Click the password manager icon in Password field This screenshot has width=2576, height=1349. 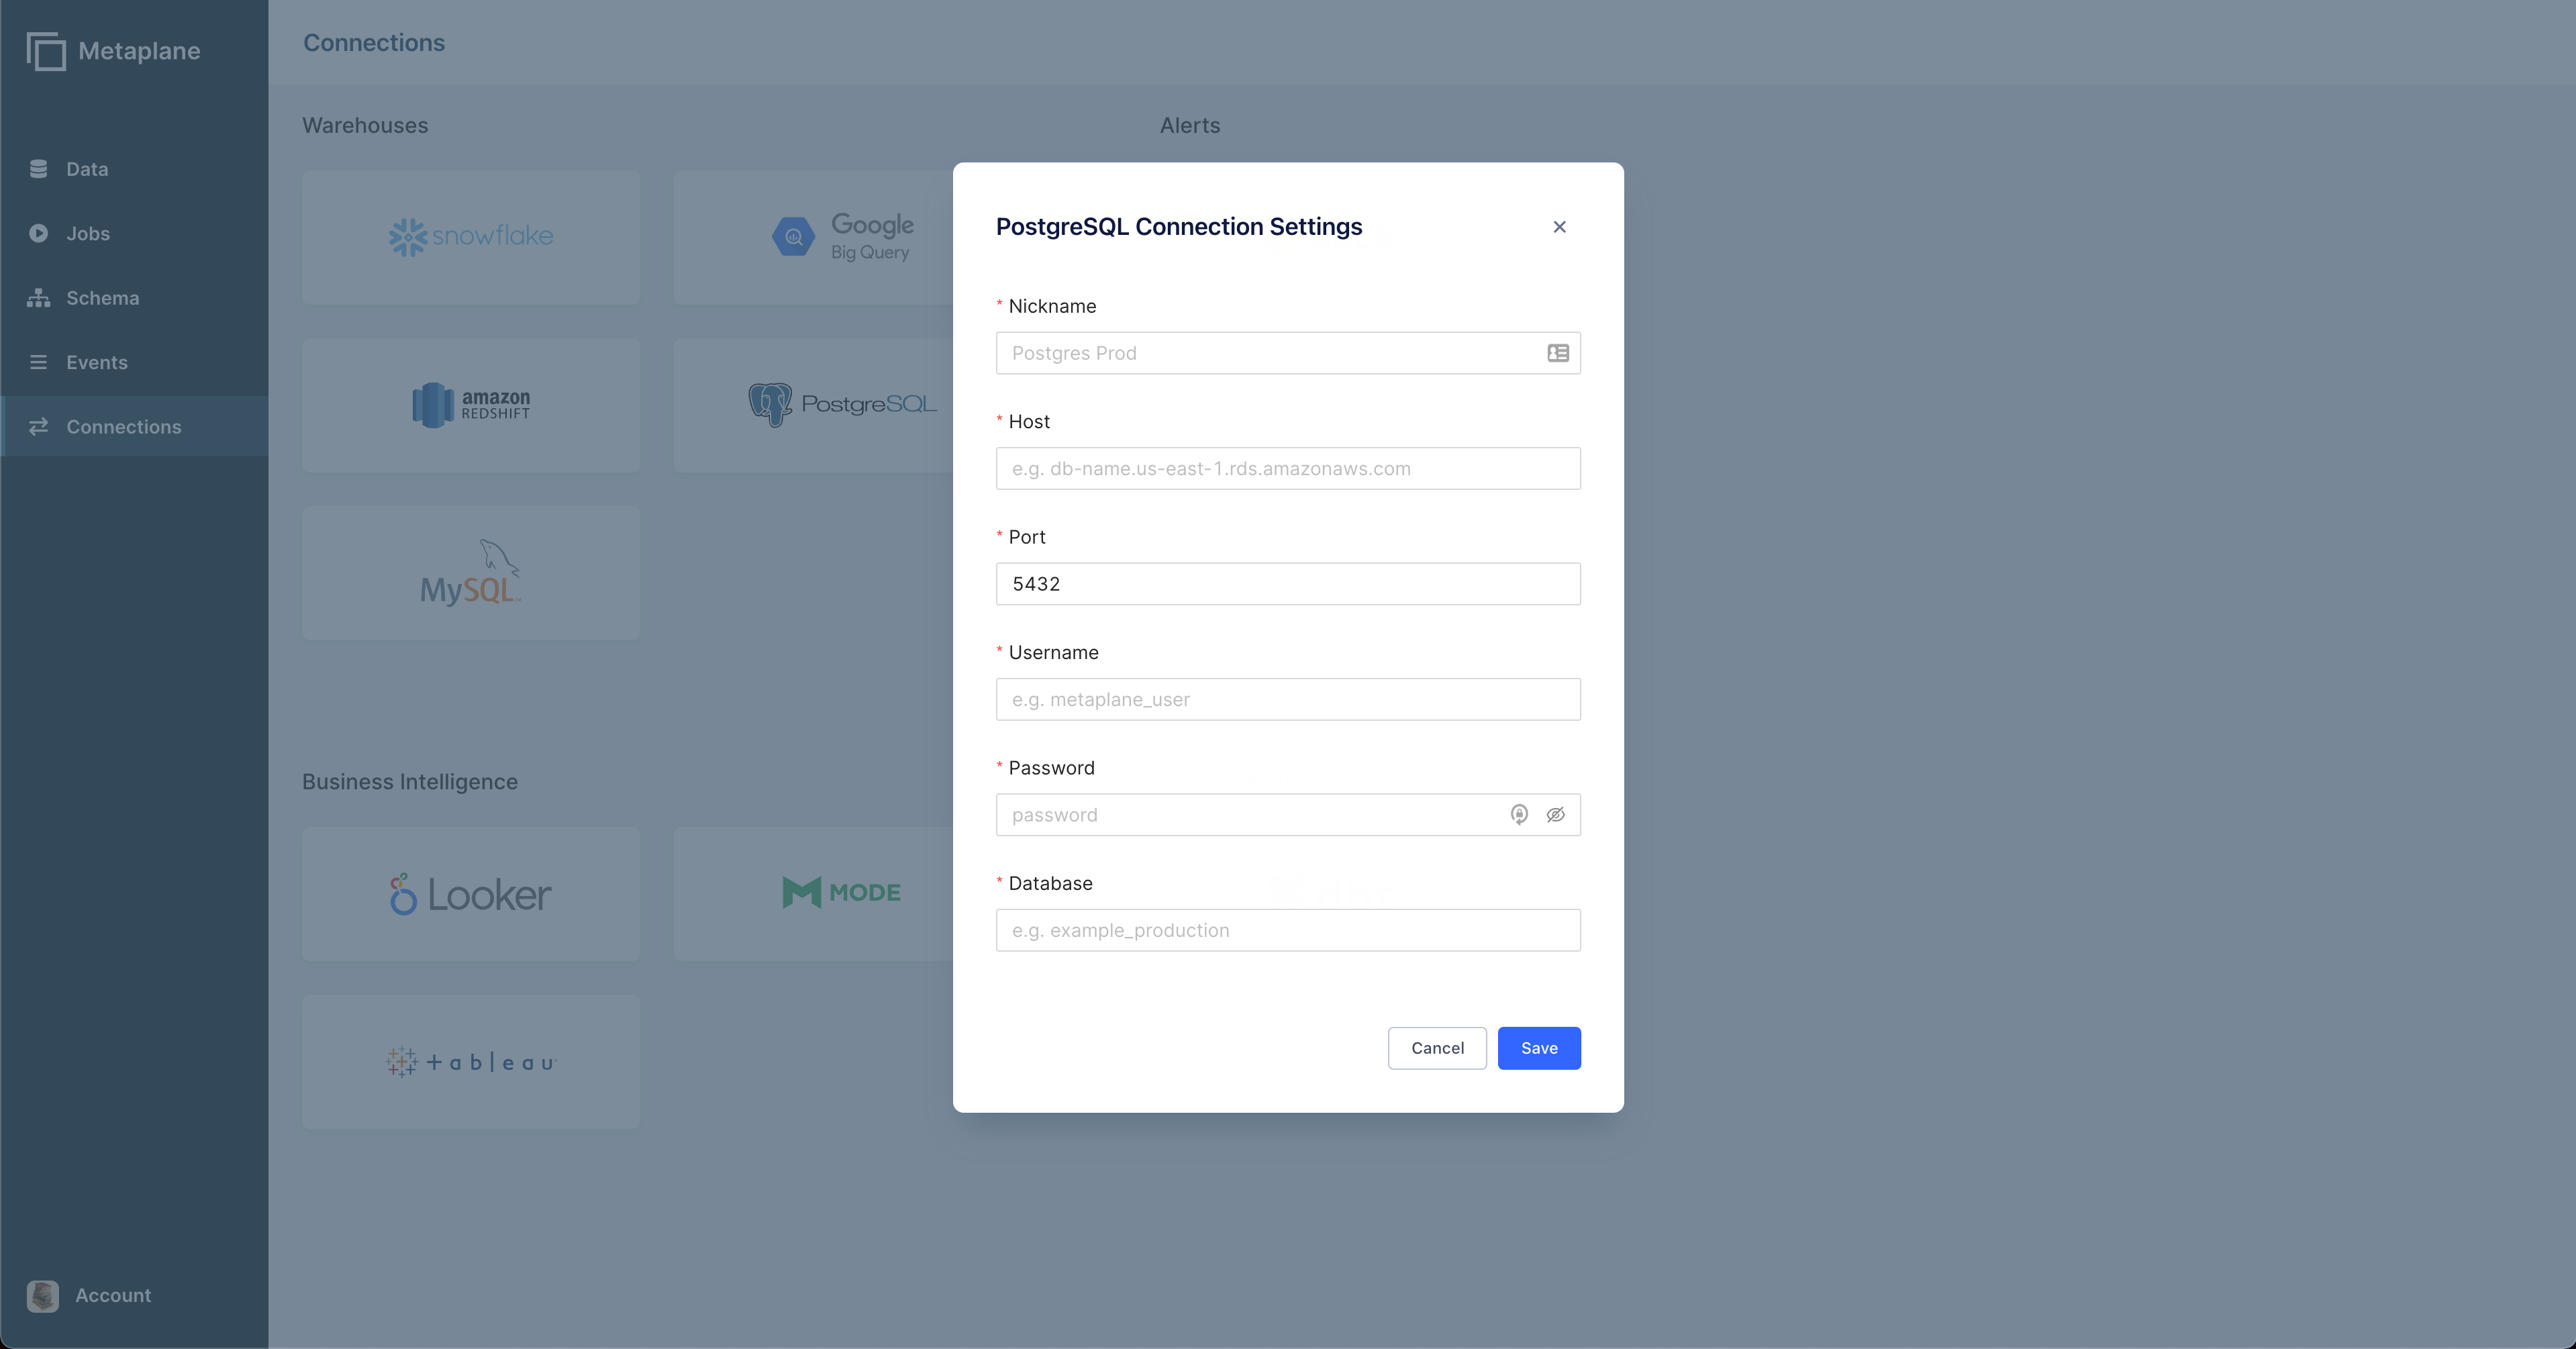click(x=1519, y=815)
